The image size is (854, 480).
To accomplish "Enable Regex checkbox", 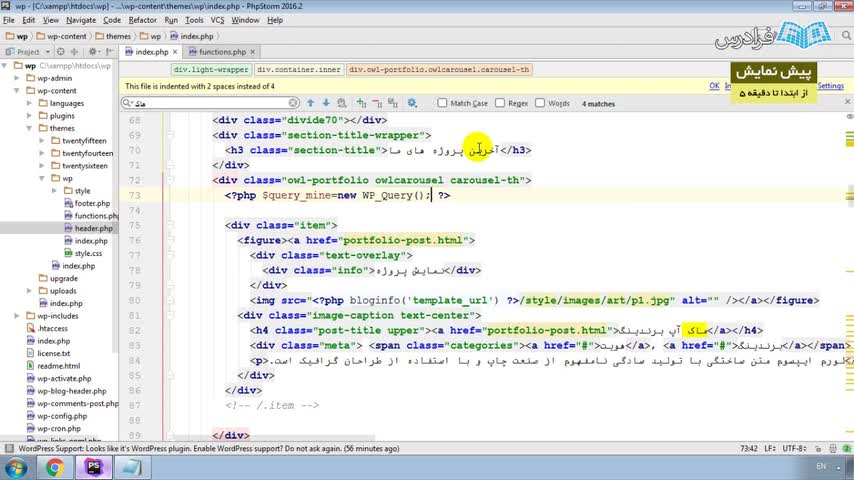I will coord(500,102).
